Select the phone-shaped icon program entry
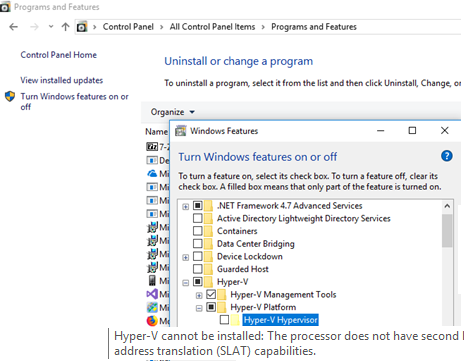Image resolution: width=464 pixels, height=361 pixels. tap(152, 280)
